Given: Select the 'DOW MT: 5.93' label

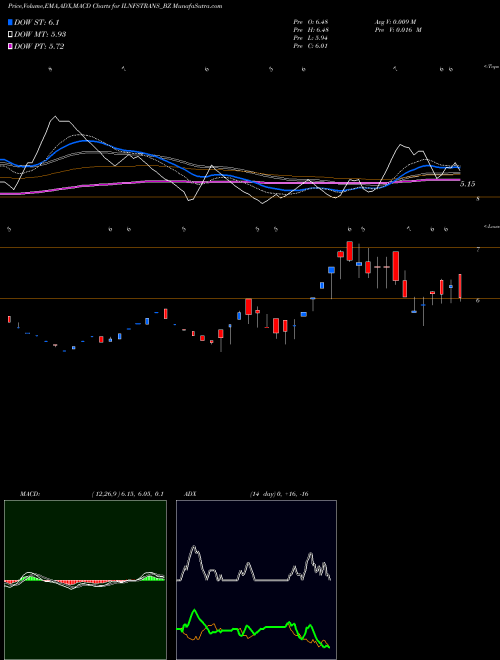Looking at the screenshot, I should [x=40, y=35].
